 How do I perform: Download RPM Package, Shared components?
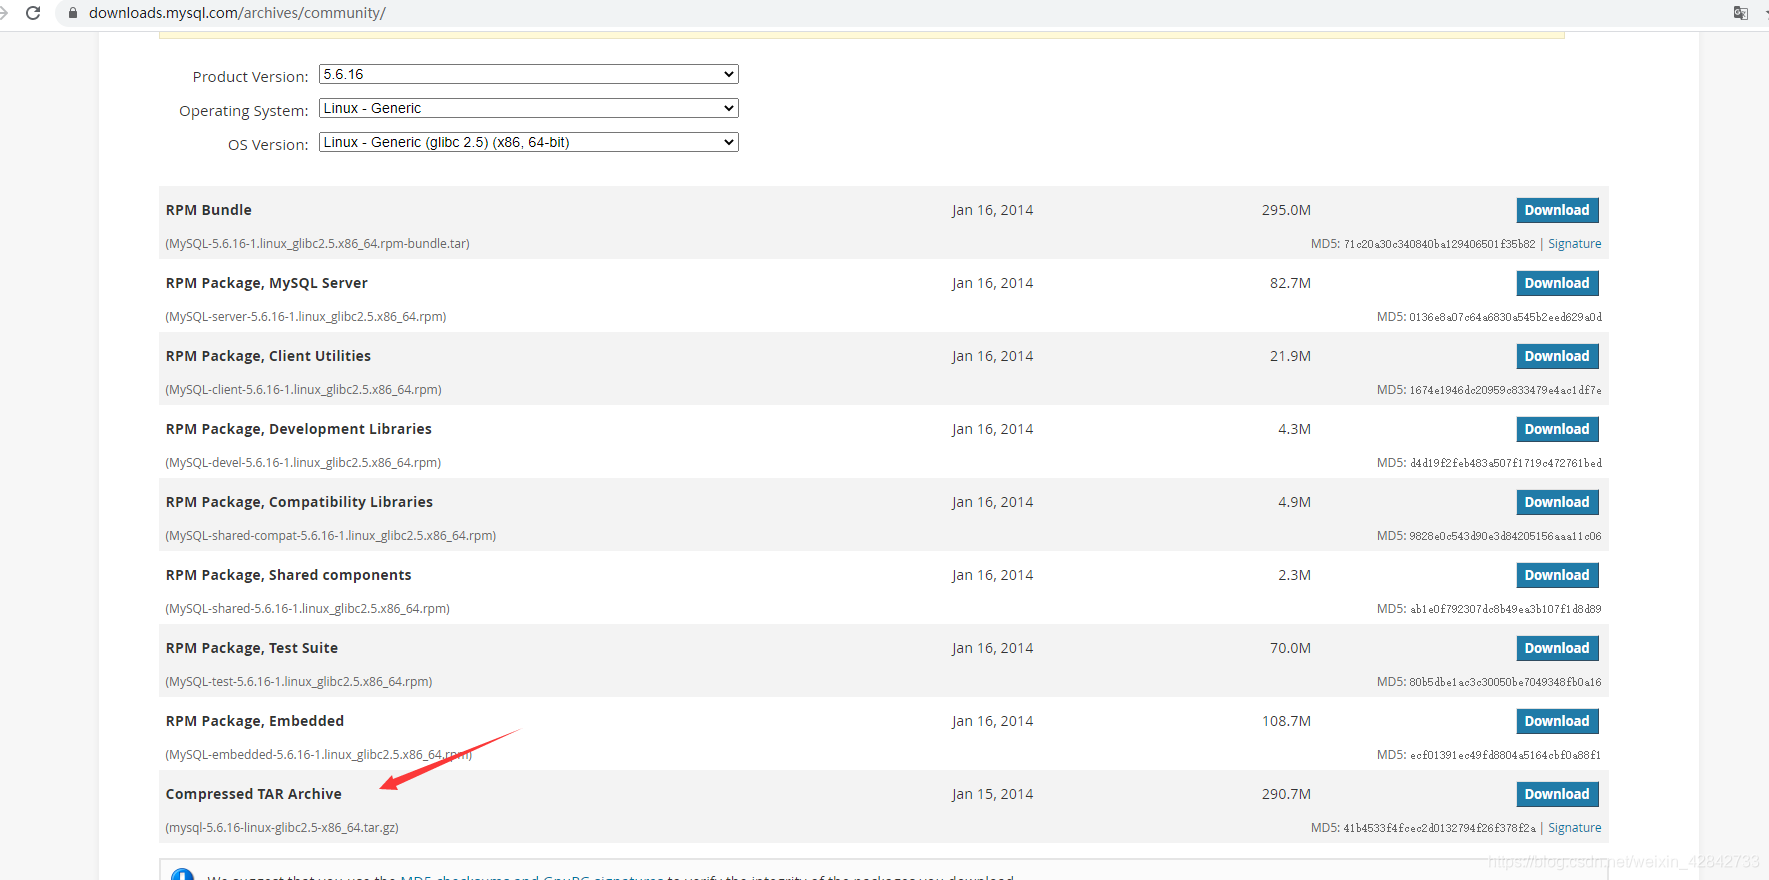pos(1557,575)
